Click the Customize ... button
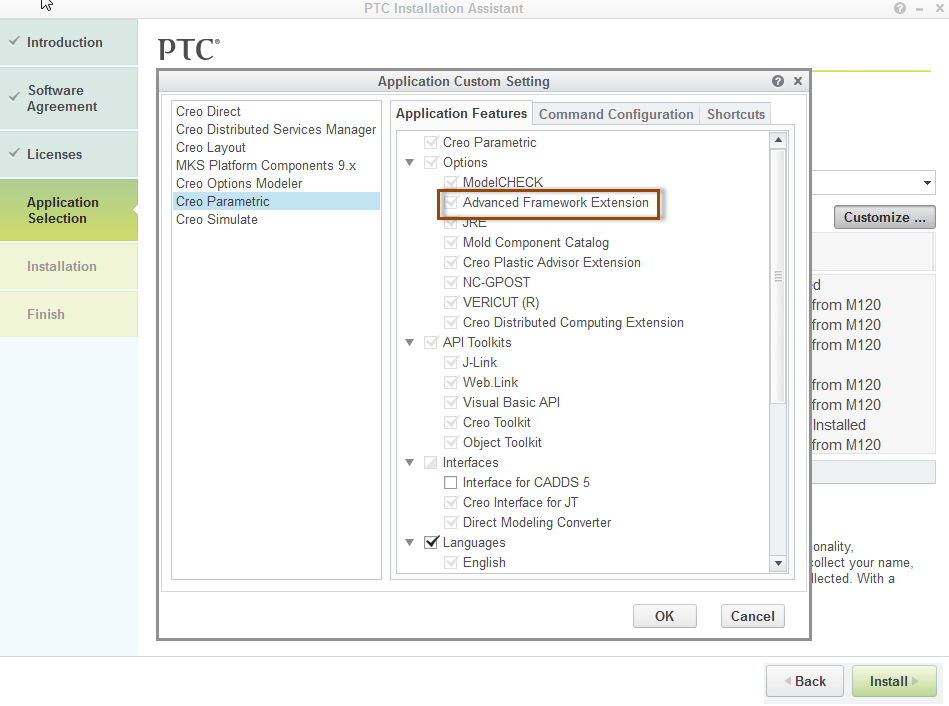The image size is (949, 706). (884, 217)
